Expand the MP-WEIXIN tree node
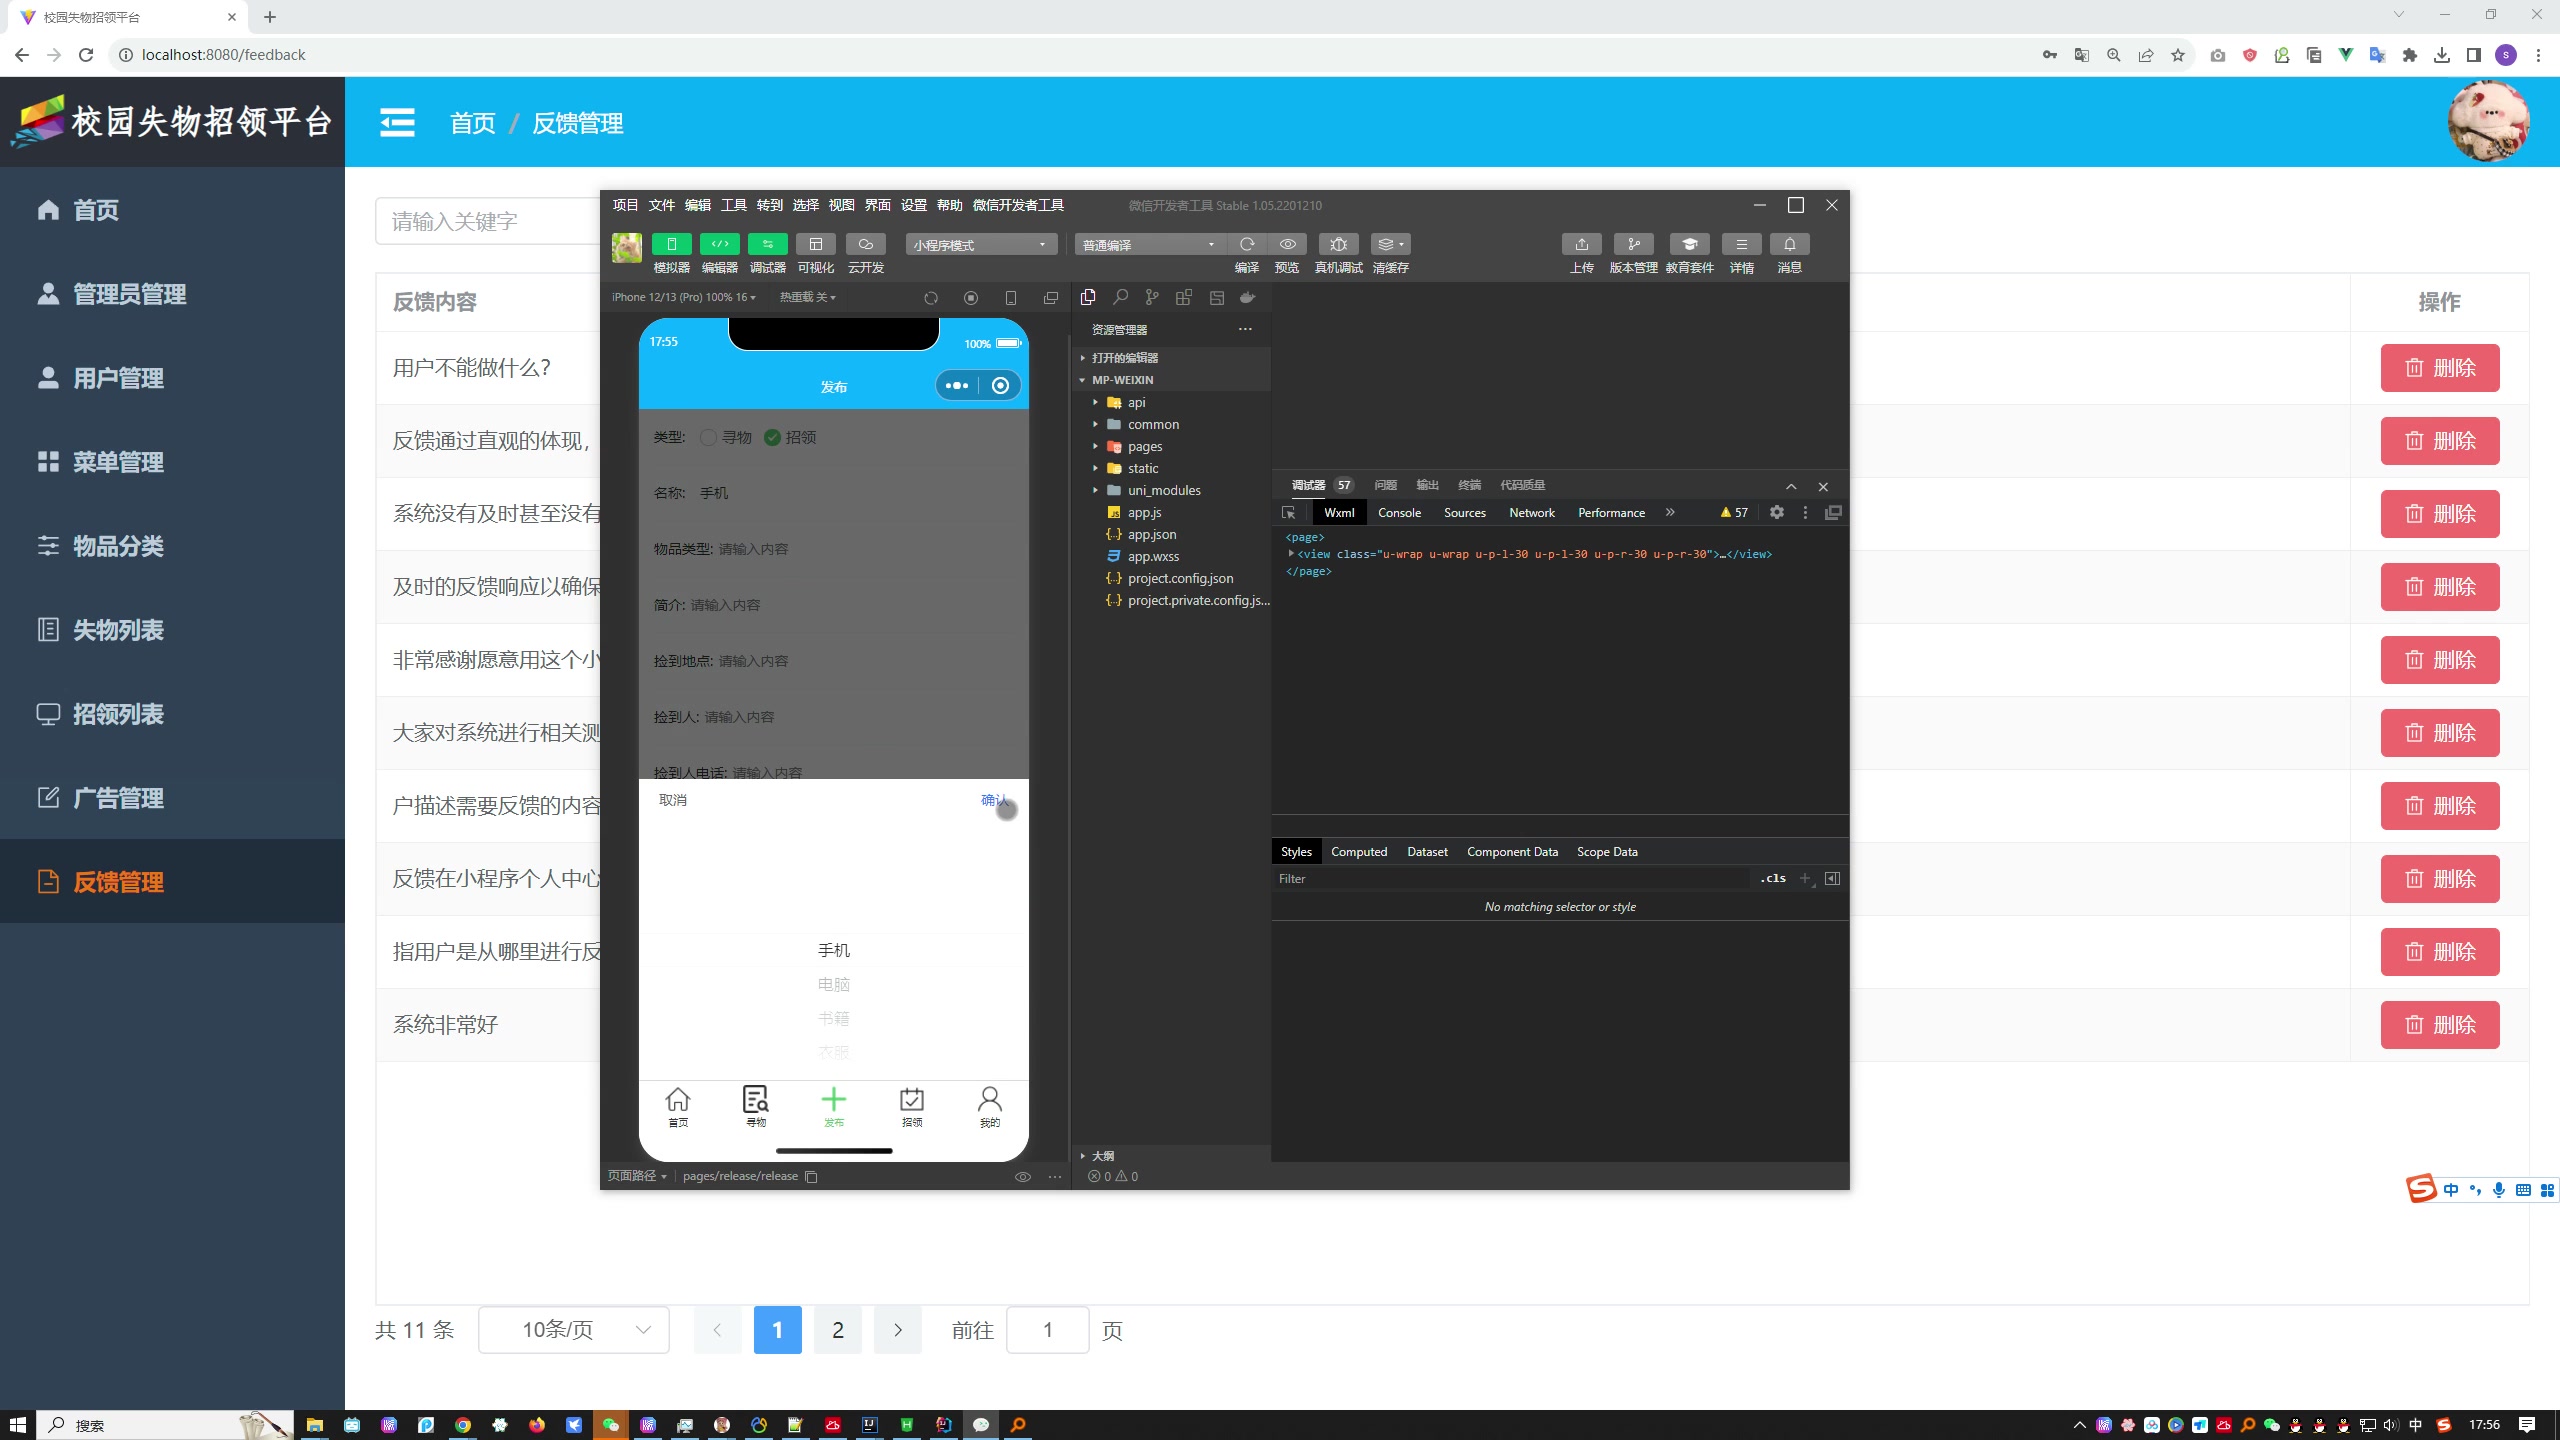This screenshot has height=1440, width=2560. tap(1081, 380)
